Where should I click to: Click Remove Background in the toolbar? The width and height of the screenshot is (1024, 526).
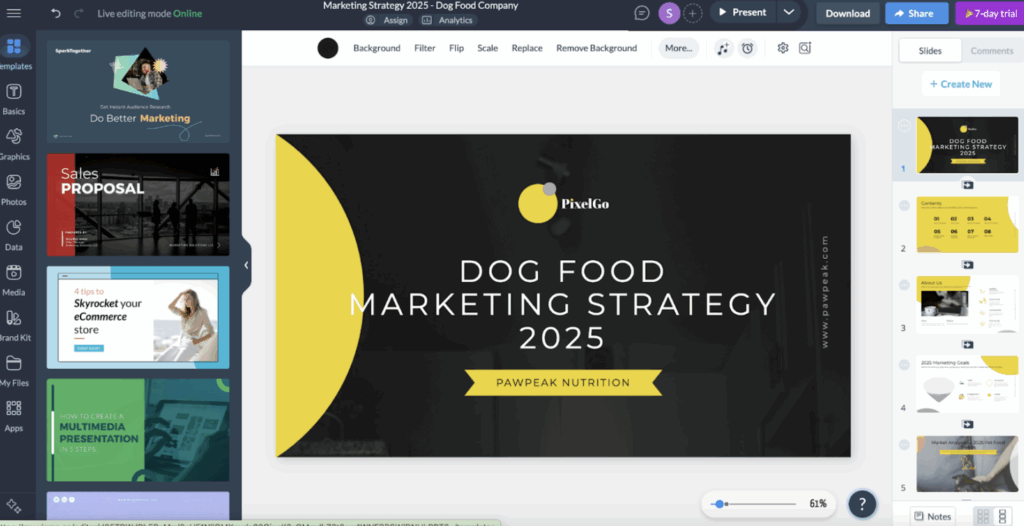596,48
